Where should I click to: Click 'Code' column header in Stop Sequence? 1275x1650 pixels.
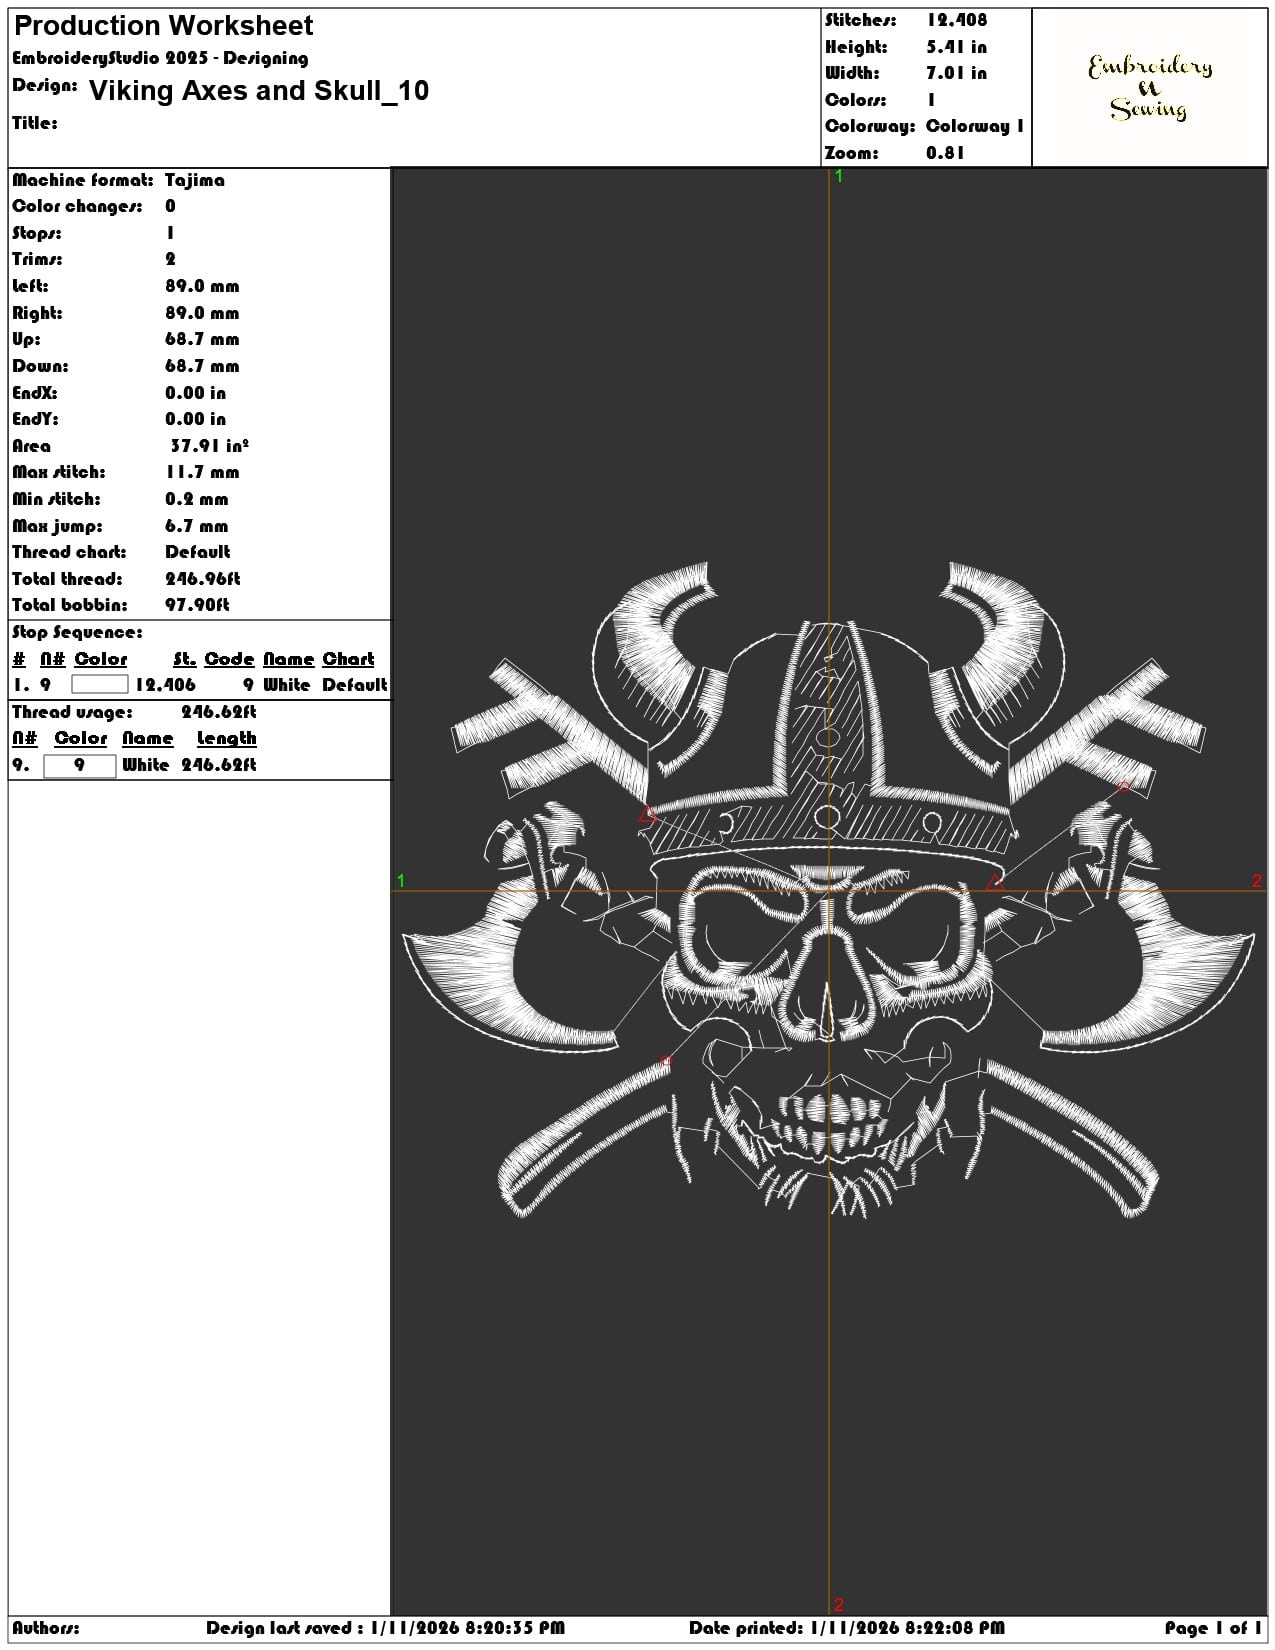(x=229, y=659)
